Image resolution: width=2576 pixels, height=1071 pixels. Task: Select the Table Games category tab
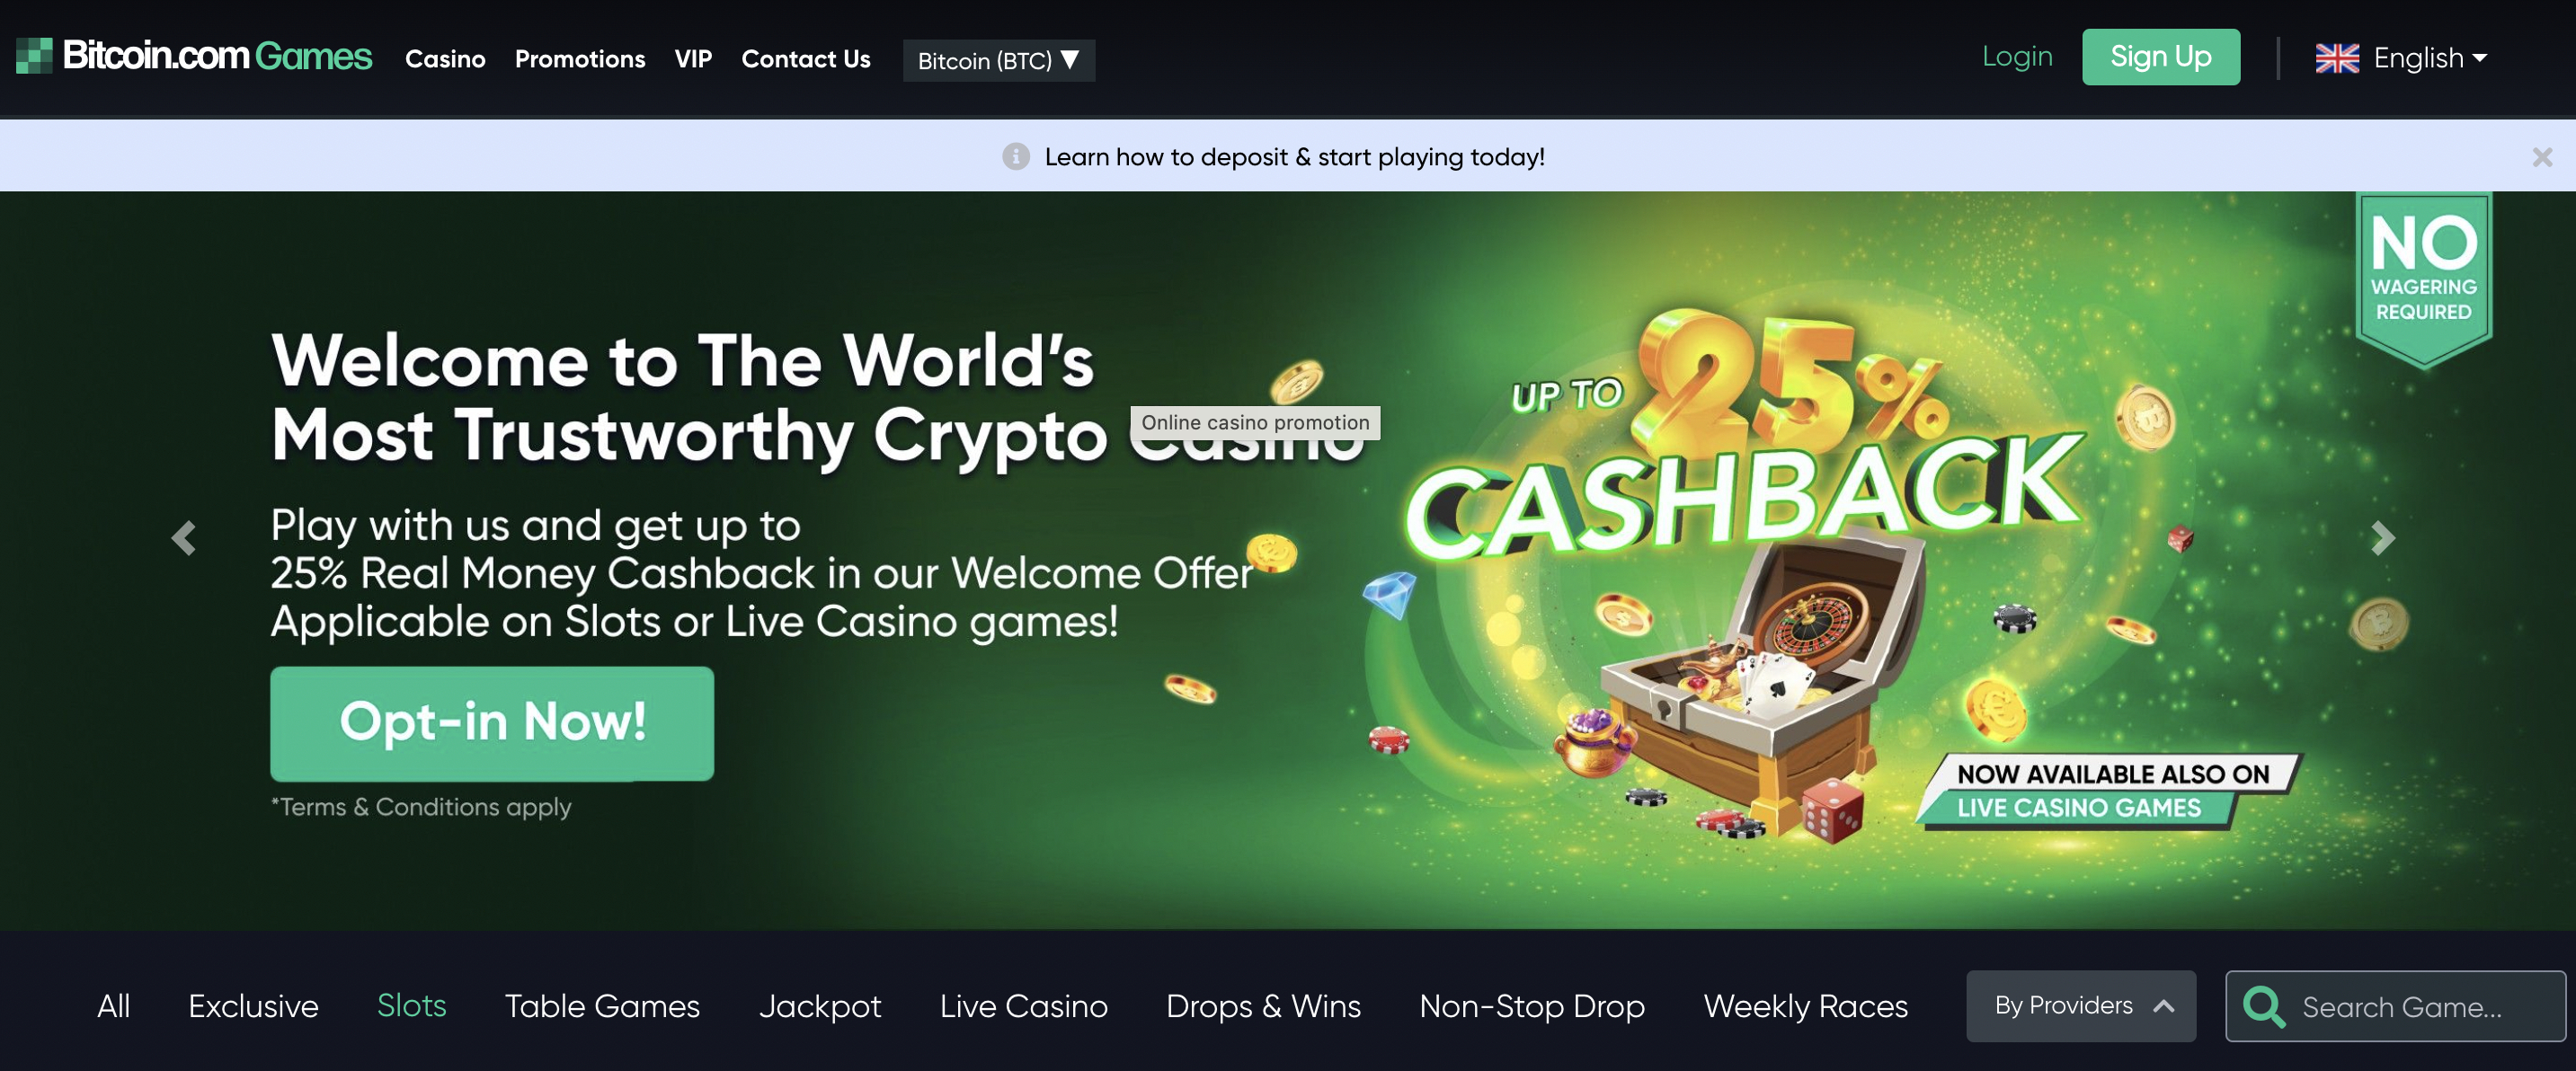coord(602,1006)
